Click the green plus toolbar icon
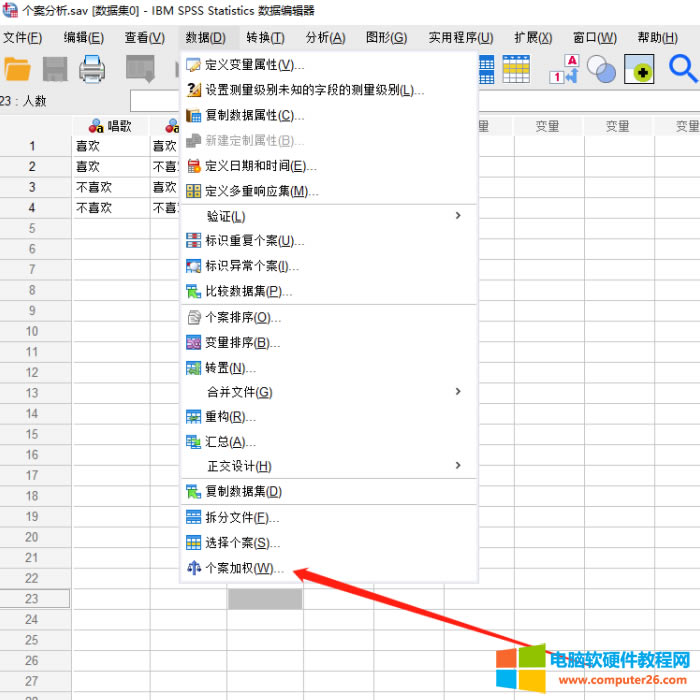The image size is (700, 700). pos(639,69)
